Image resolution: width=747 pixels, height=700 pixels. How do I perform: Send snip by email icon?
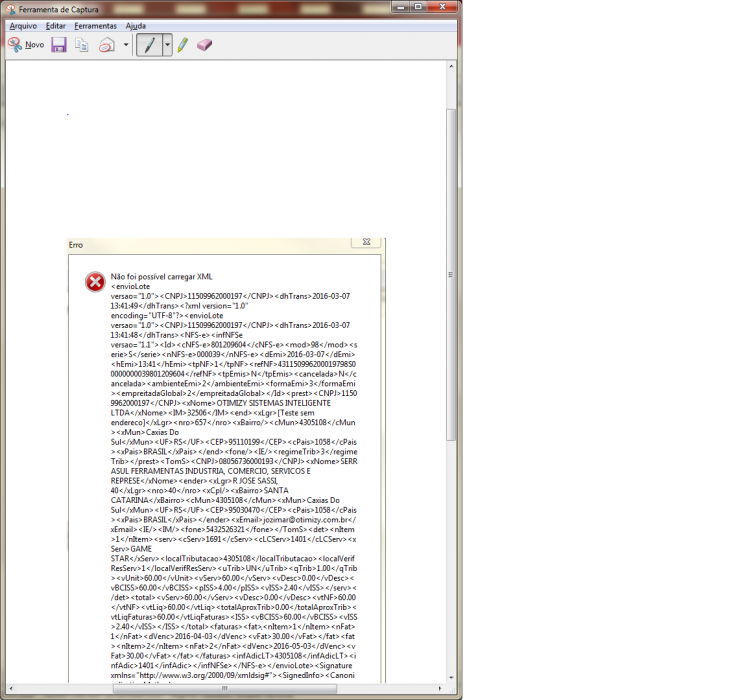click(x=107, y=45)
